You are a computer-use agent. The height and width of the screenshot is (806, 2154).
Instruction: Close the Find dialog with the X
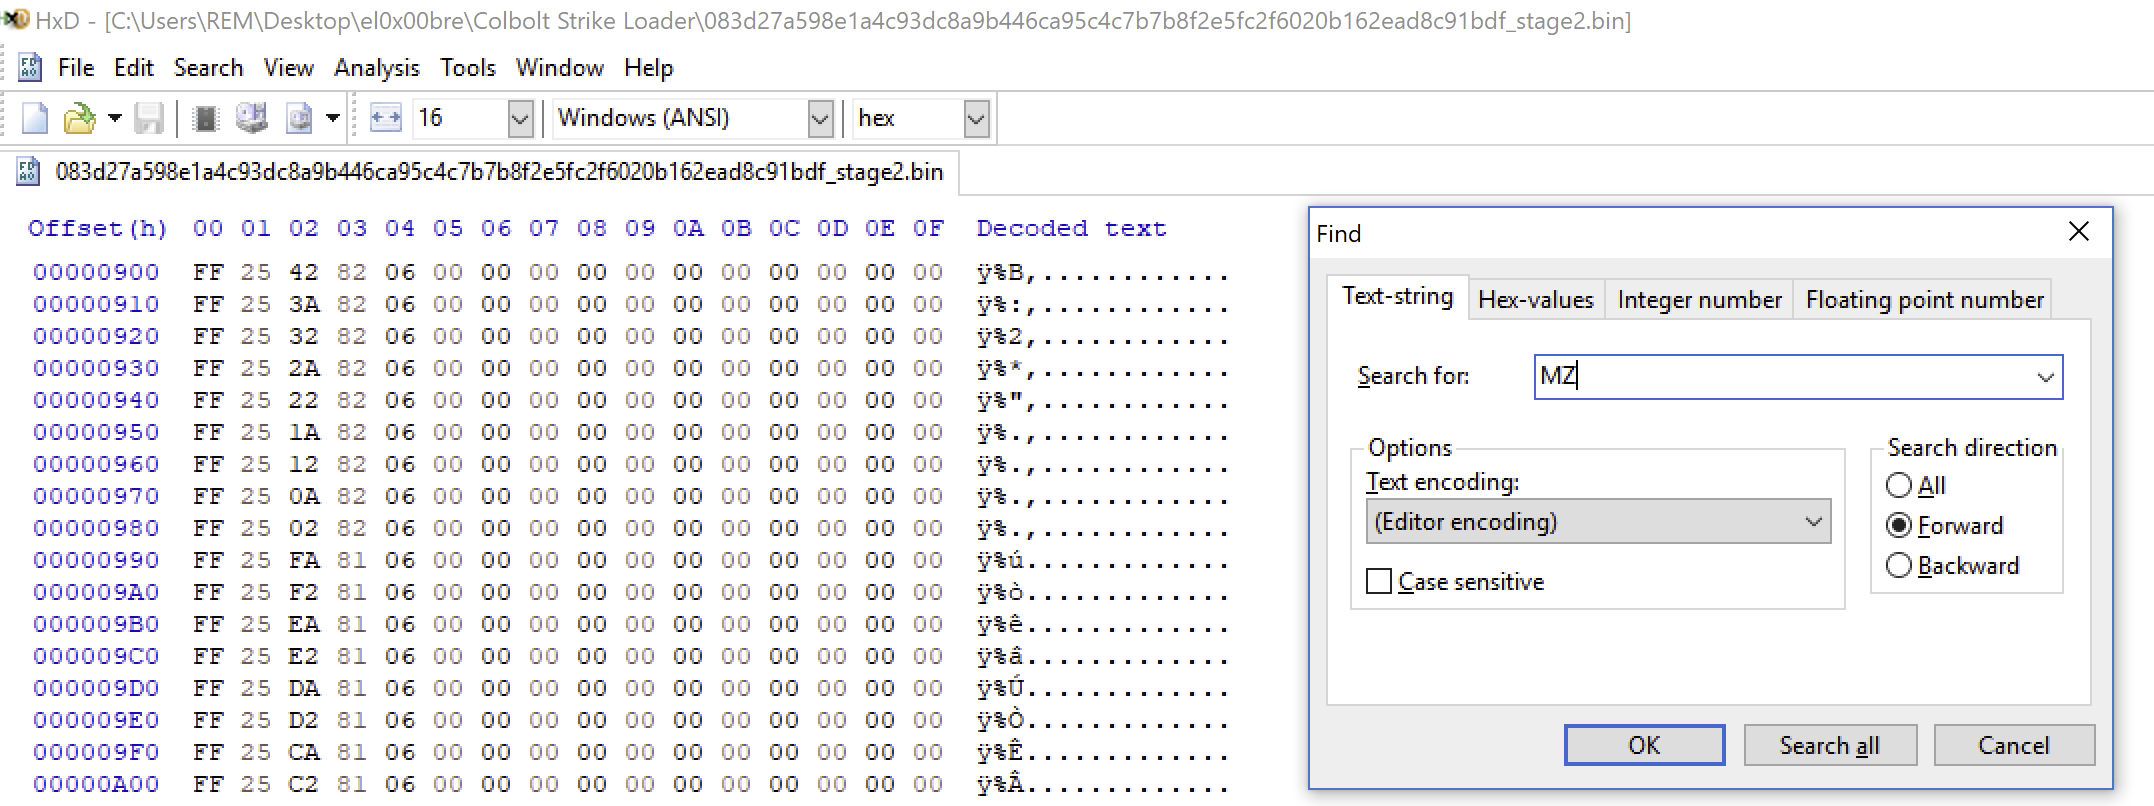[2079, 232]
